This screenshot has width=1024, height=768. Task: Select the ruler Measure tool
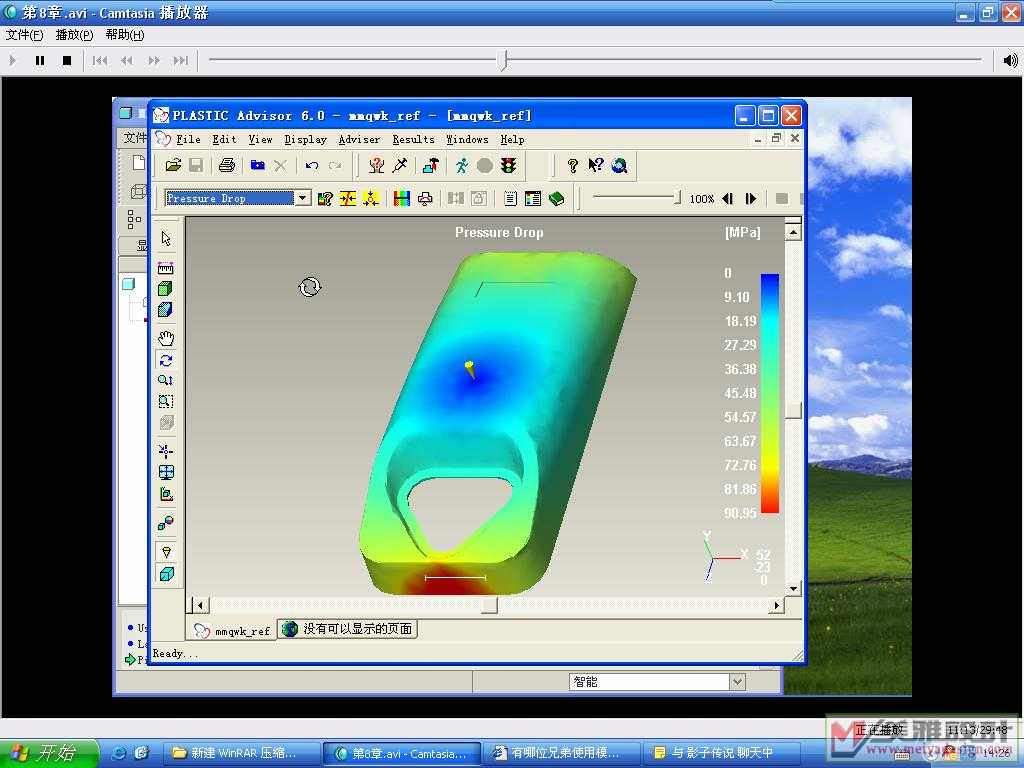[x=166, y=268]
